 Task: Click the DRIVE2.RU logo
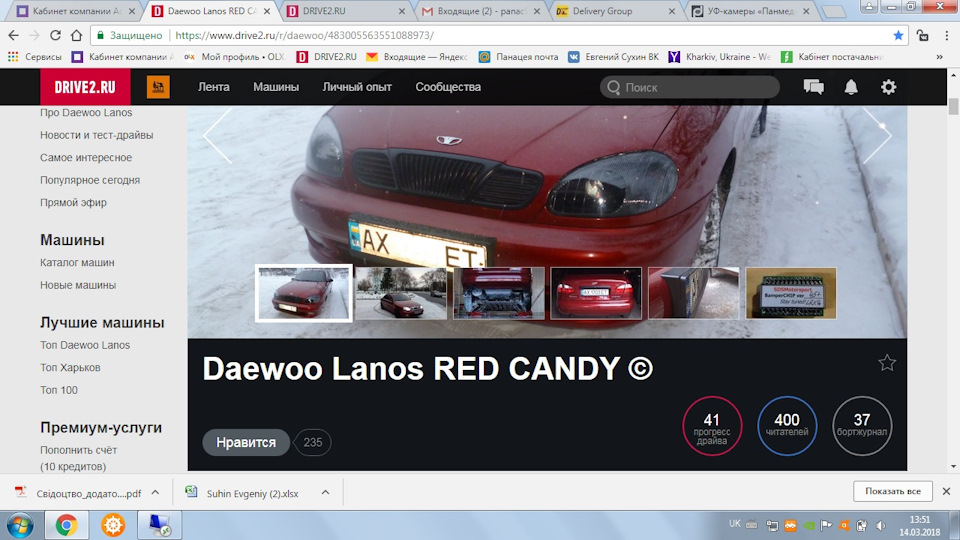click(85, 87)
